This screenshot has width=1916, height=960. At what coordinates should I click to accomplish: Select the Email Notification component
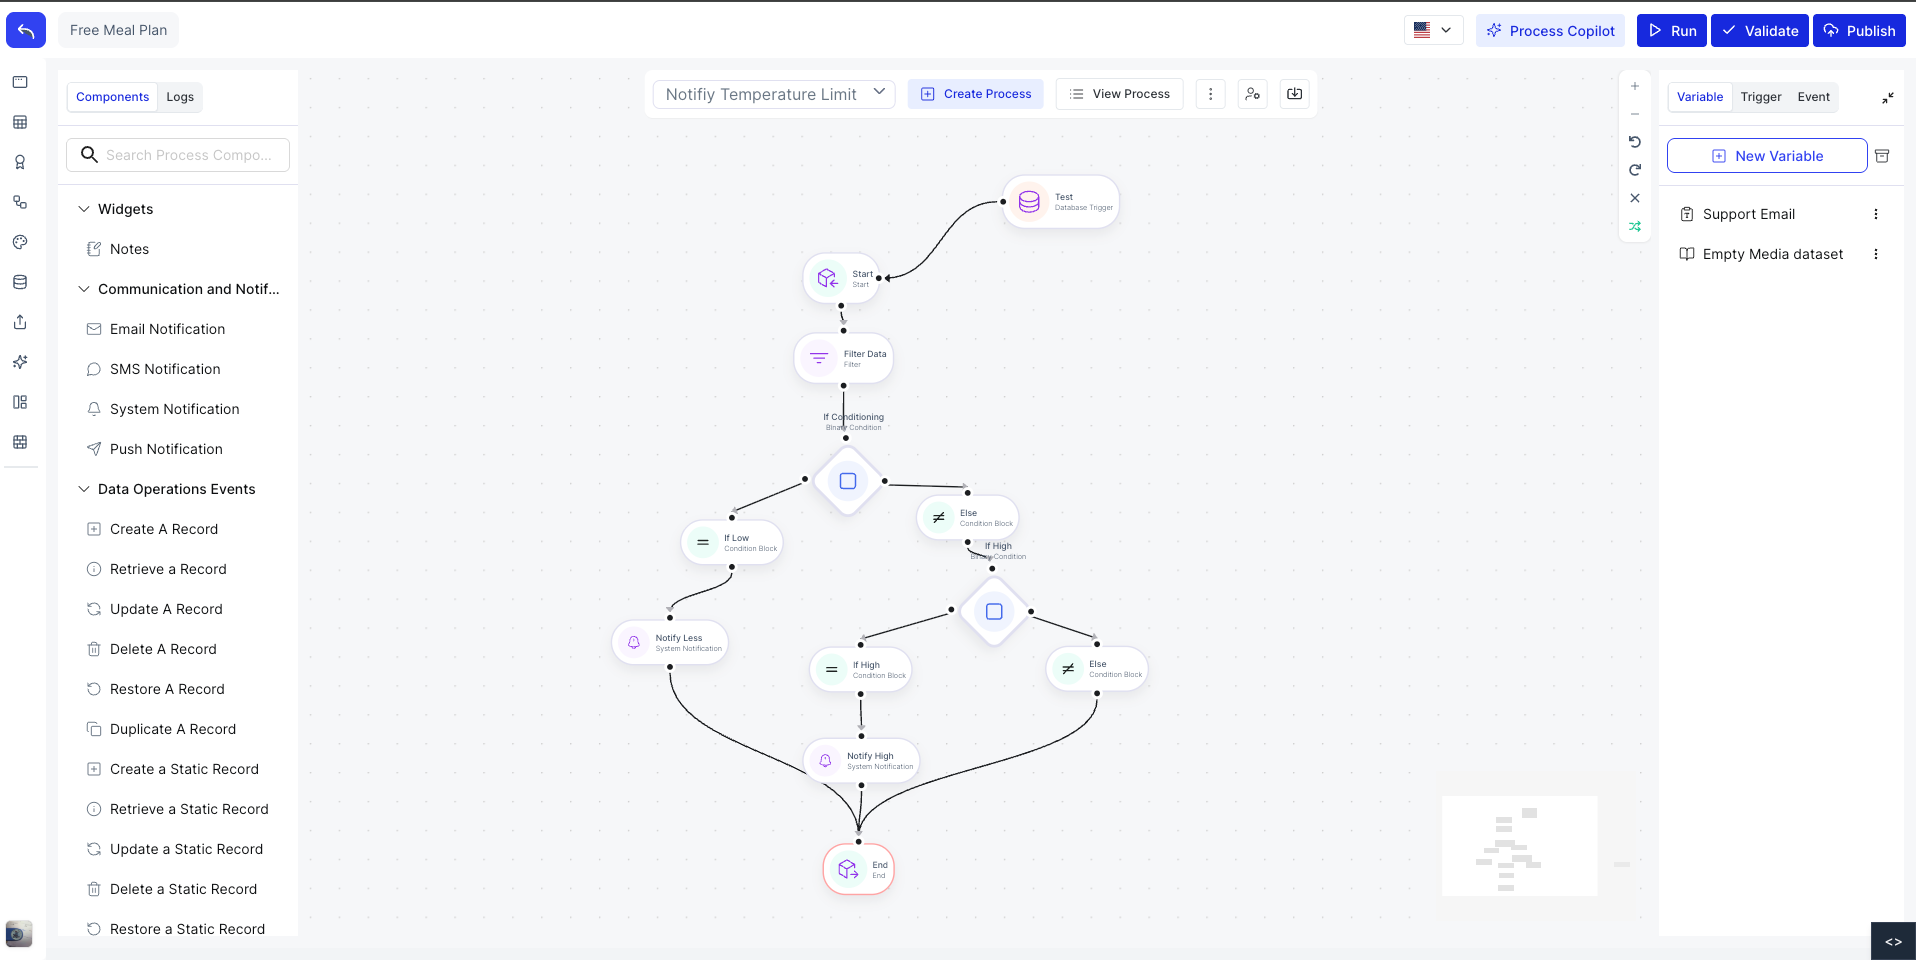(x=167, y=329)
